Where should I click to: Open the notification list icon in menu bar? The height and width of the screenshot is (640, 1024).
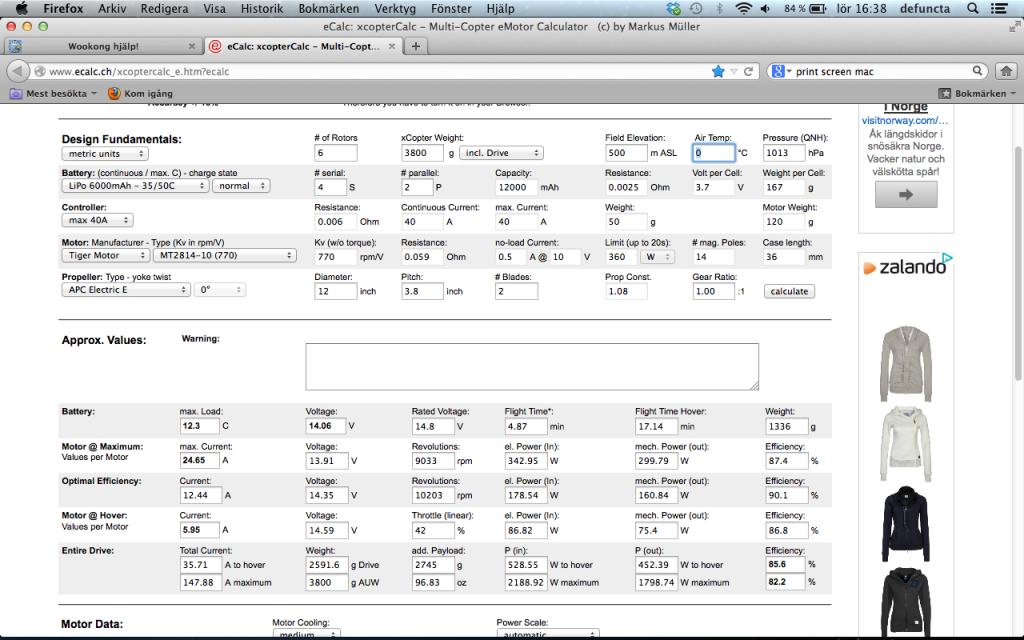pos(999,8)
